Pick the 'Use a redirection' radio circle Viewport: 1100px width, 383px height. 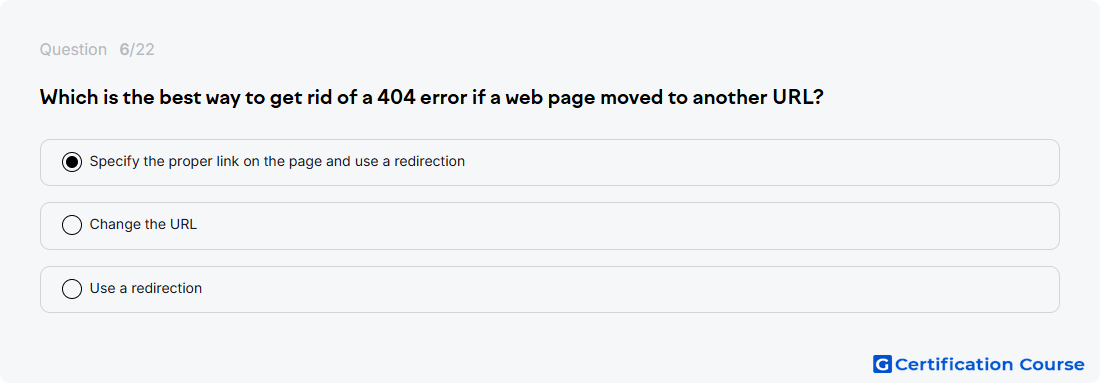(72, 288)
